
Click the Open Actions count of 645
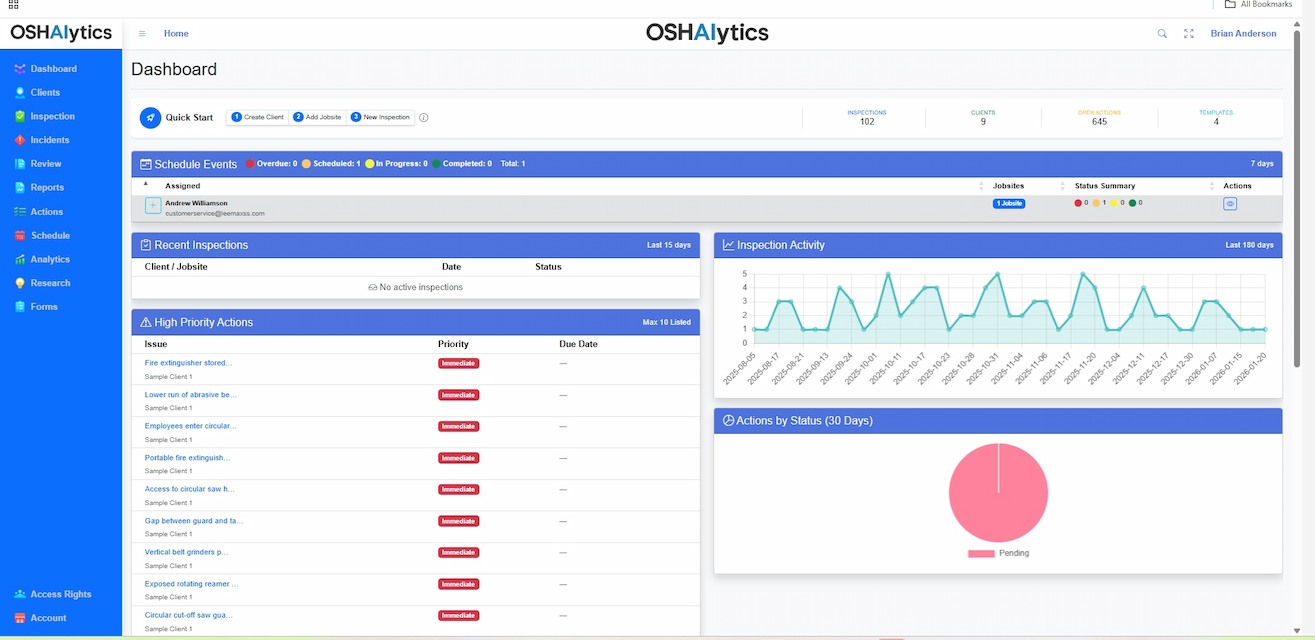tap(1099, 122)
